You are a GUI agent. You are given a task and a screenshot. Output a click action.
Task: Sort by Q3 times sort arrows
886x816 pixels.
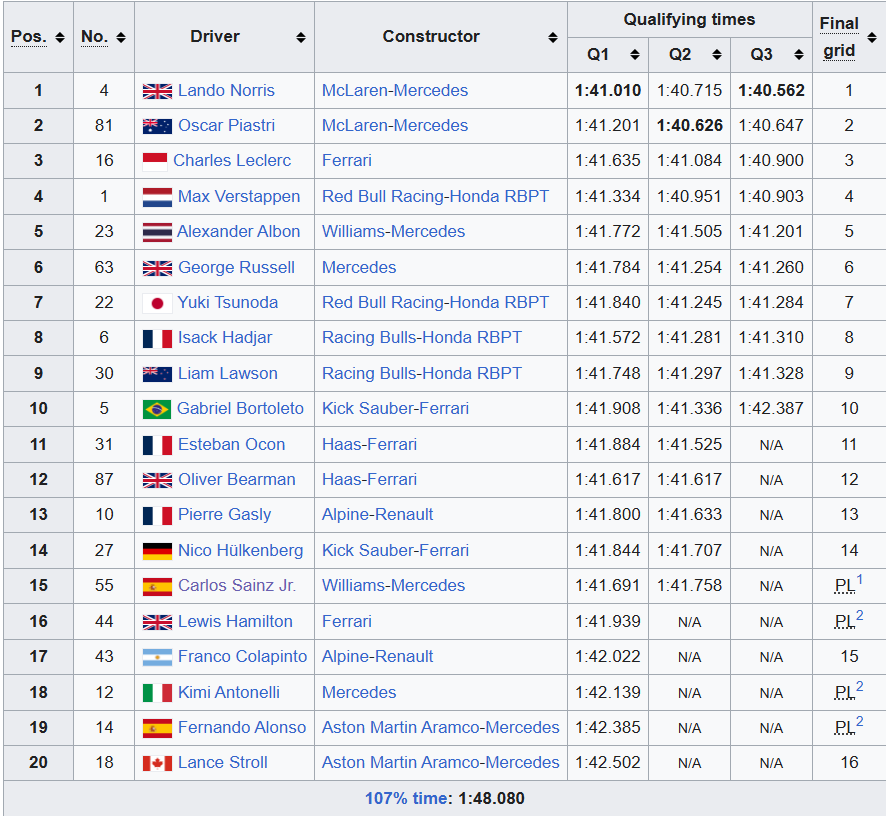(x=799, y=54)
